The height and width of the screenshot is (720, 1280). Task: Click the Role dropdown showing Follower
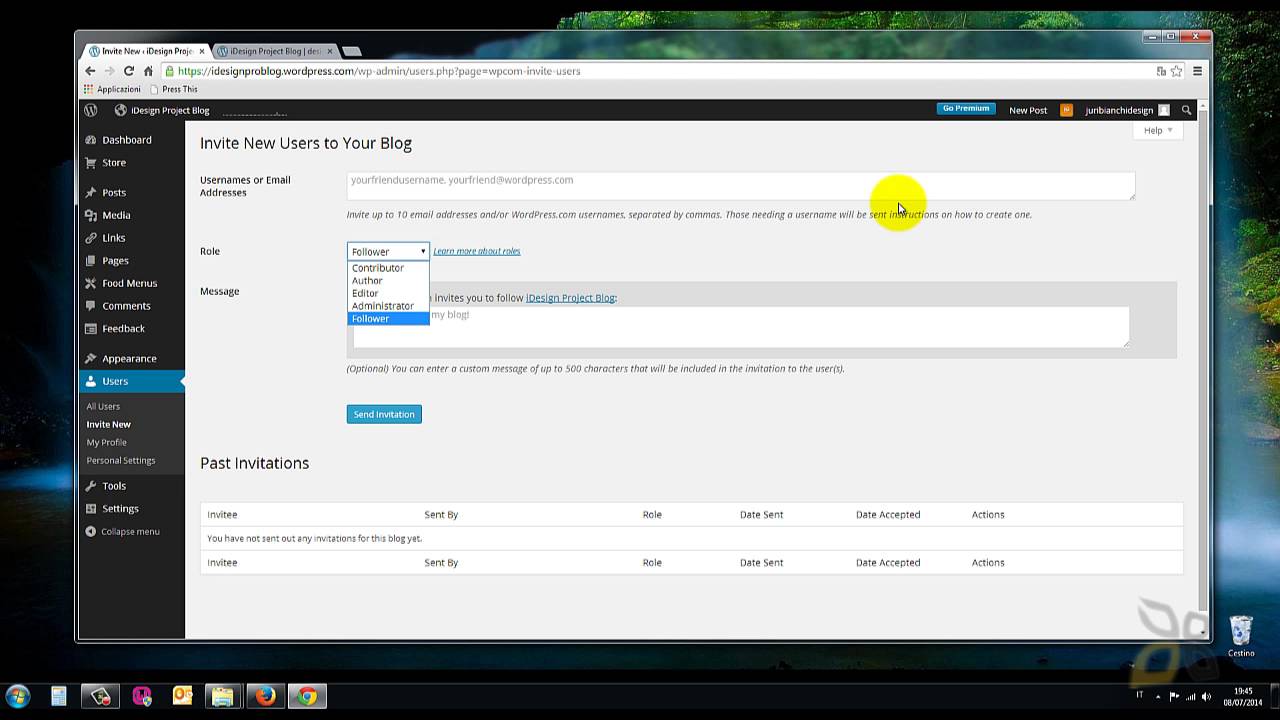pyautogui.click(x=388, y=251)
